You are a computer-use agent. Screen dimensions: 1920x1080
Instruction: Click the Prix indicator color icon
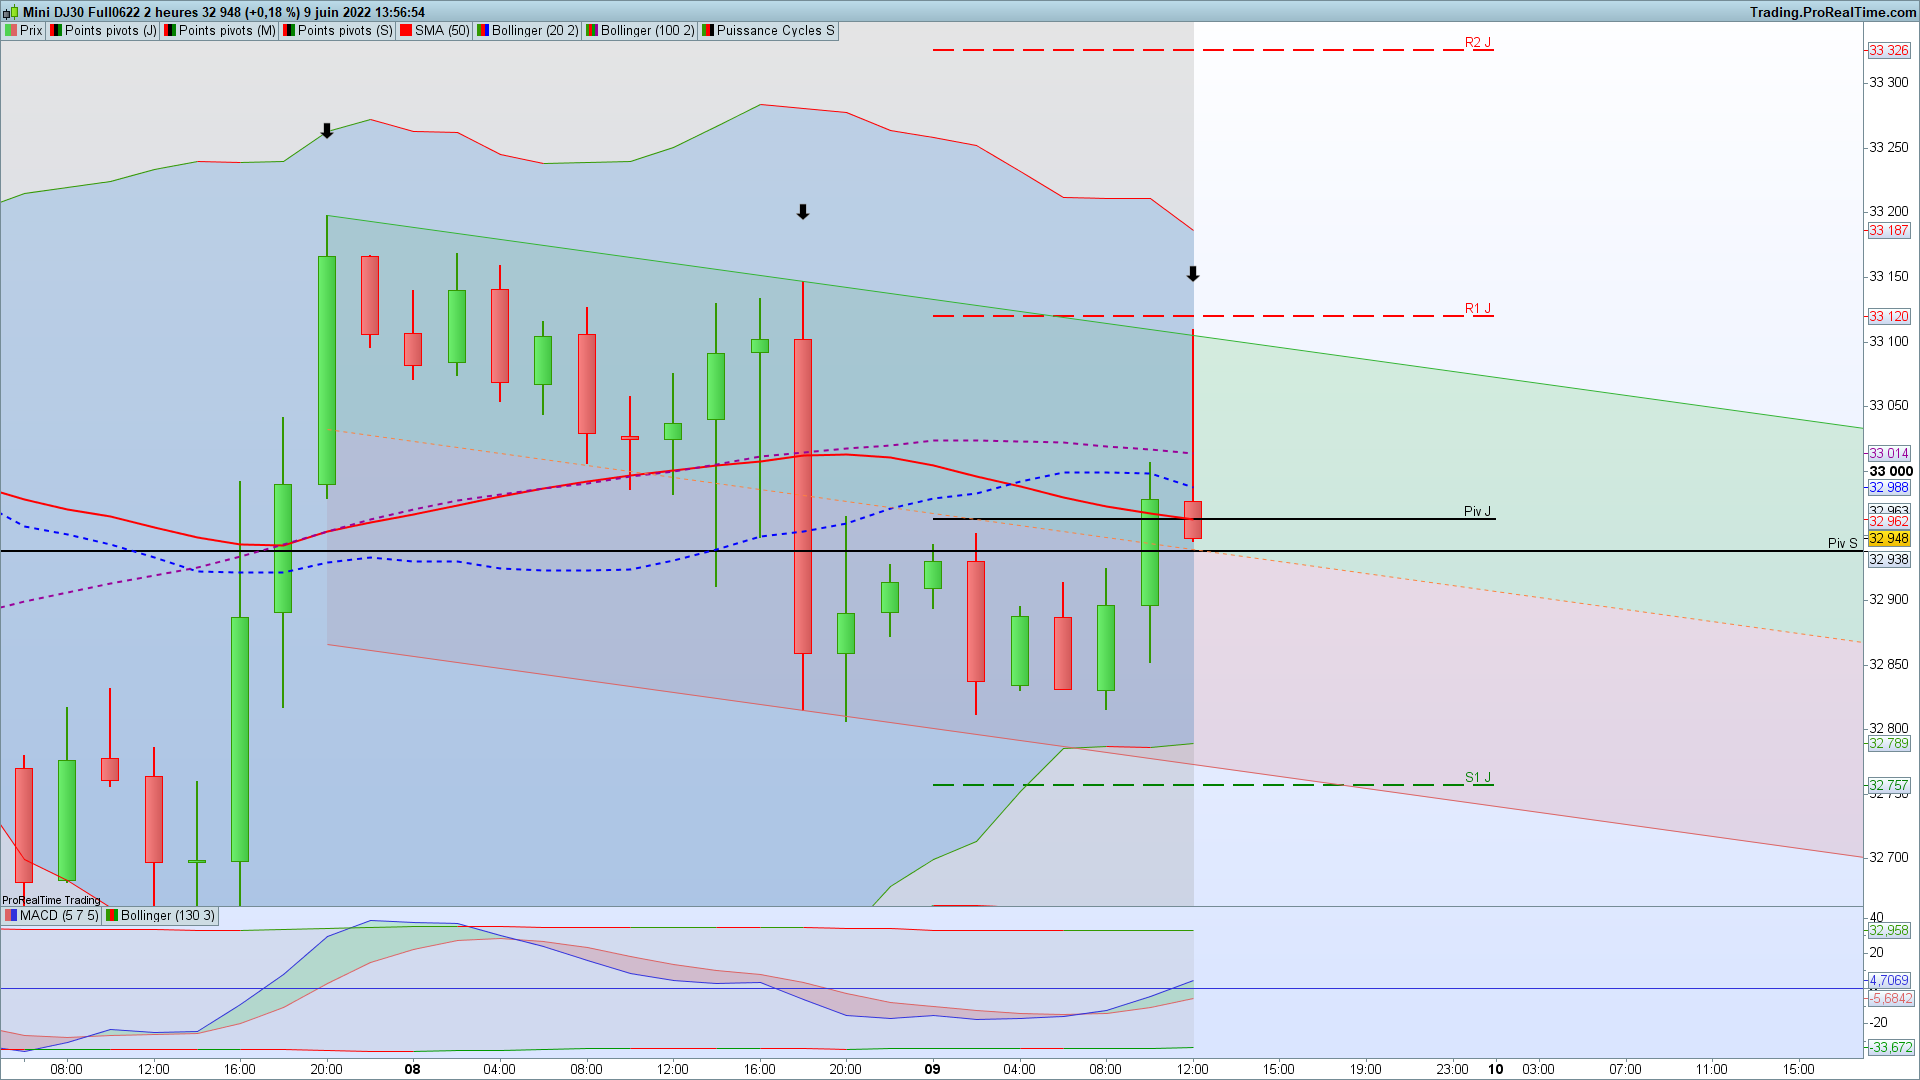coord(11,31)
